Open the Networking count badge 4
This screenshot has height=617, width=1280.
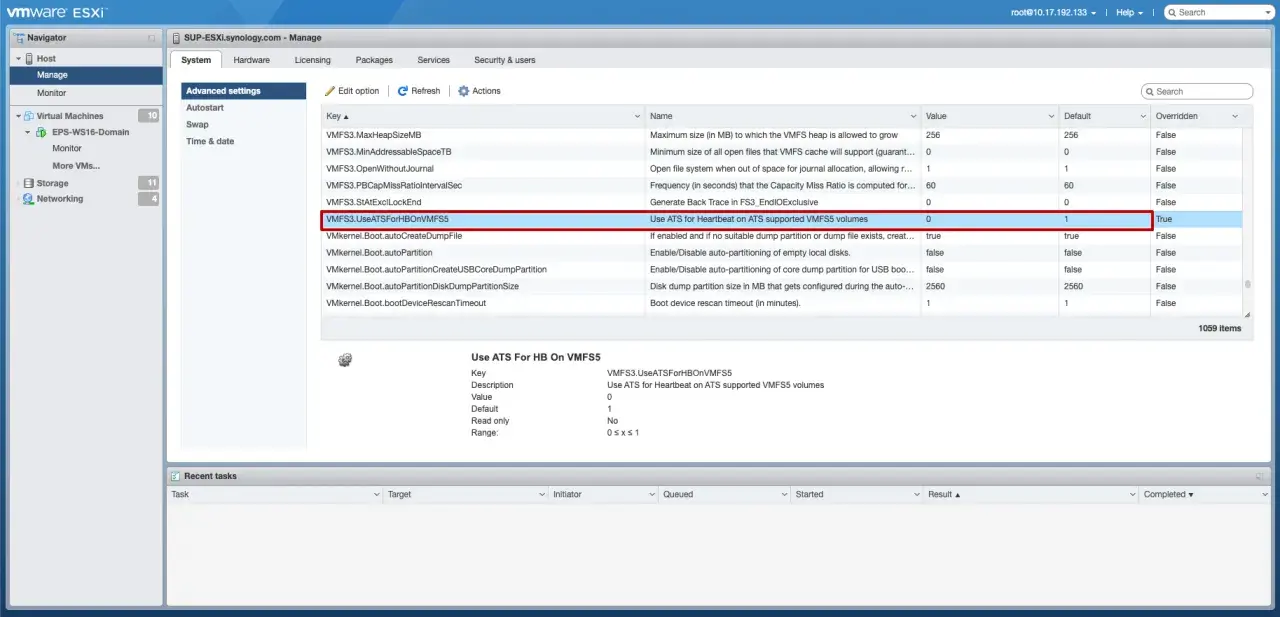click(x=148, y=199)
